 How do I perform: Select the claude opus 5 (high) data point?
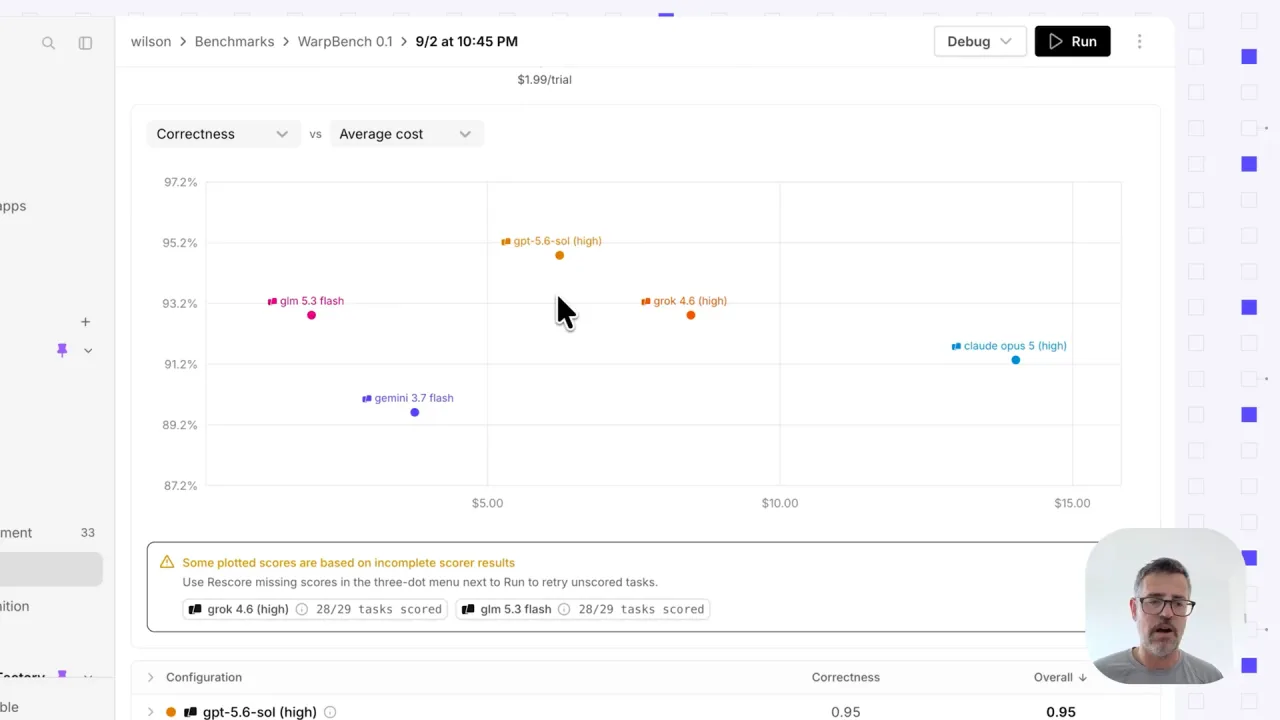[x=1015, y=360]
